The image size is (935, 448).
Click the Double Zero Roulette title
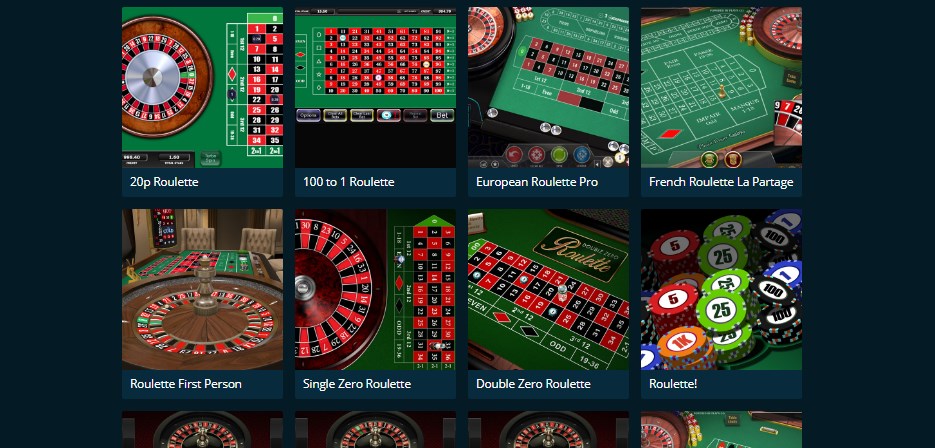pyautogui.click(x=533, y=384)
